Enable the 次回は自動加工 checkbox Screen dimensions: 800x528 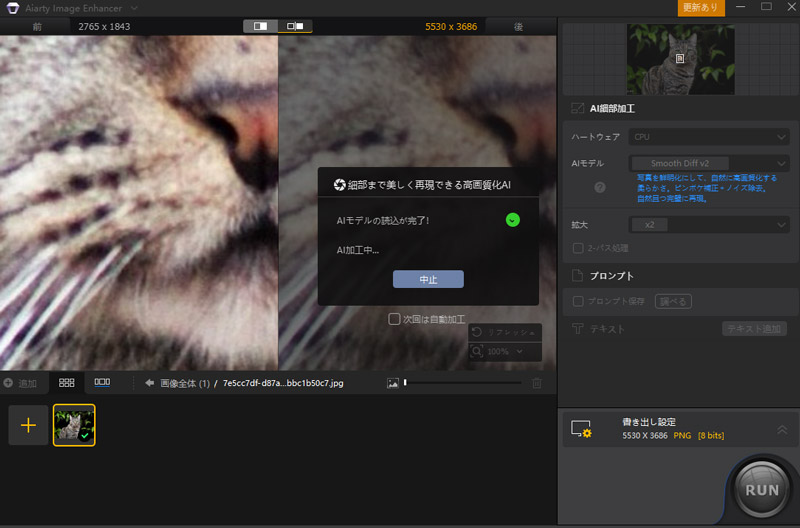395,319
